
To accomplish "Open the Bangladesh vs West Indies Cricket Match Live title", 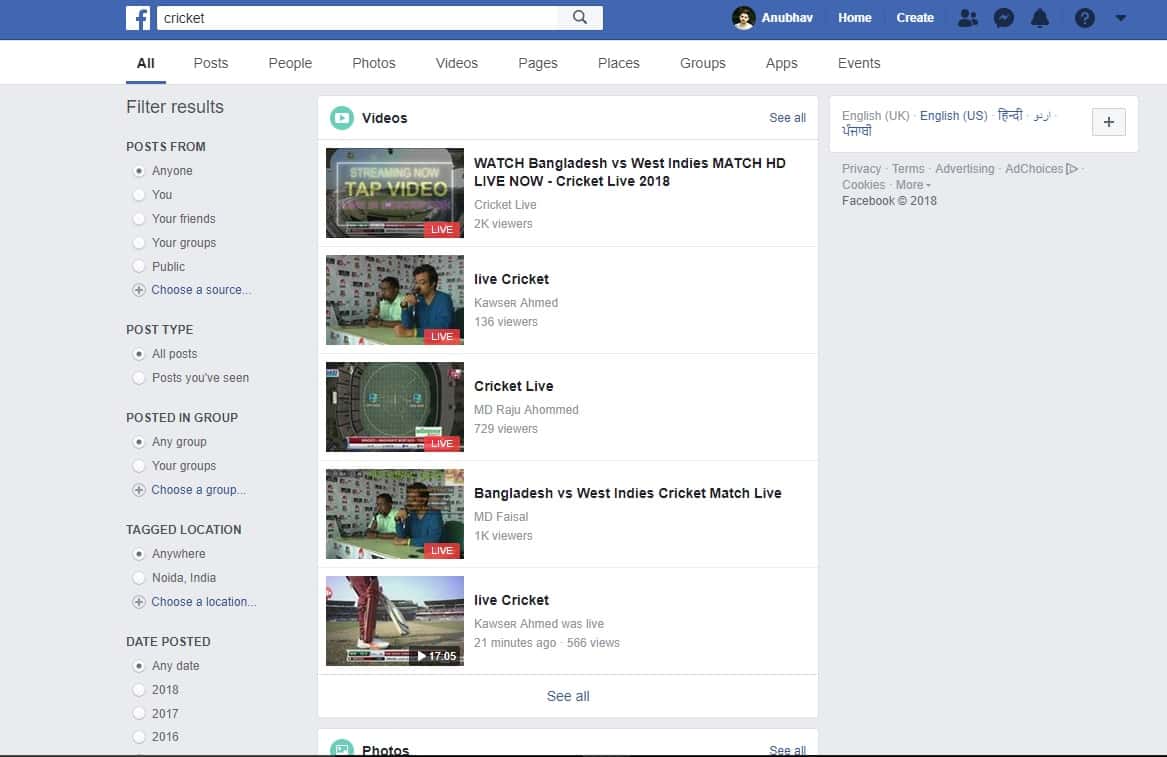I will [627, 494].
